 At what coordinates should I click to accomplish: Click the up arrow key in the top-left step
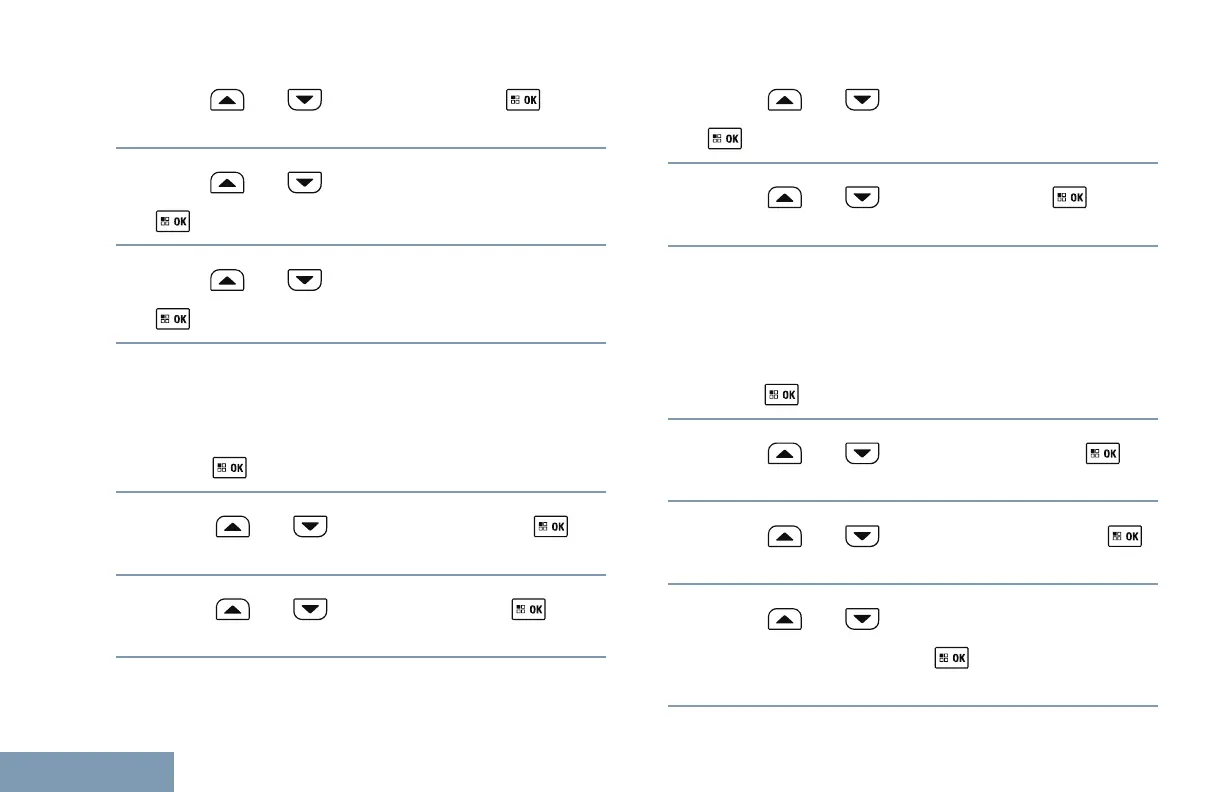click(x=228, y=102)
